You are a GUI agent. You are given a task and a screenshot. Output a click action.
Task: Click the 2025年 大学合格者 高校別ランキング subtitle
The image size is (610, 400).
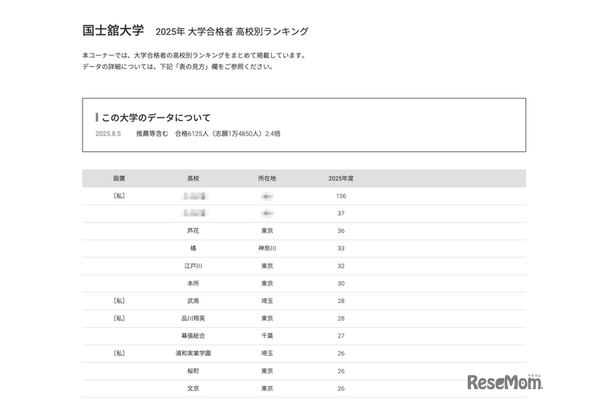coord(232,32)
